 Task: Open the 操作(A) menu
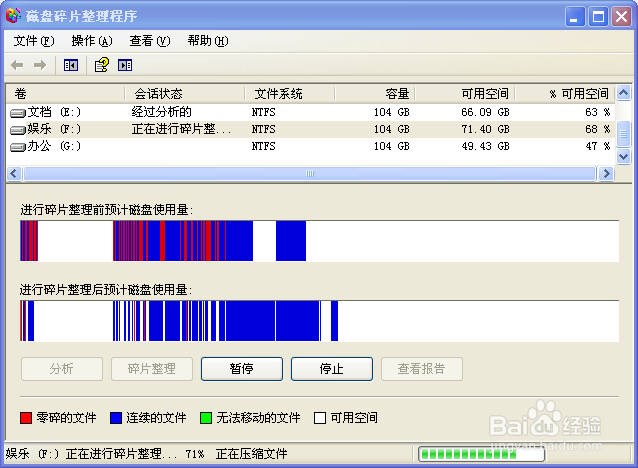(92, 41)
